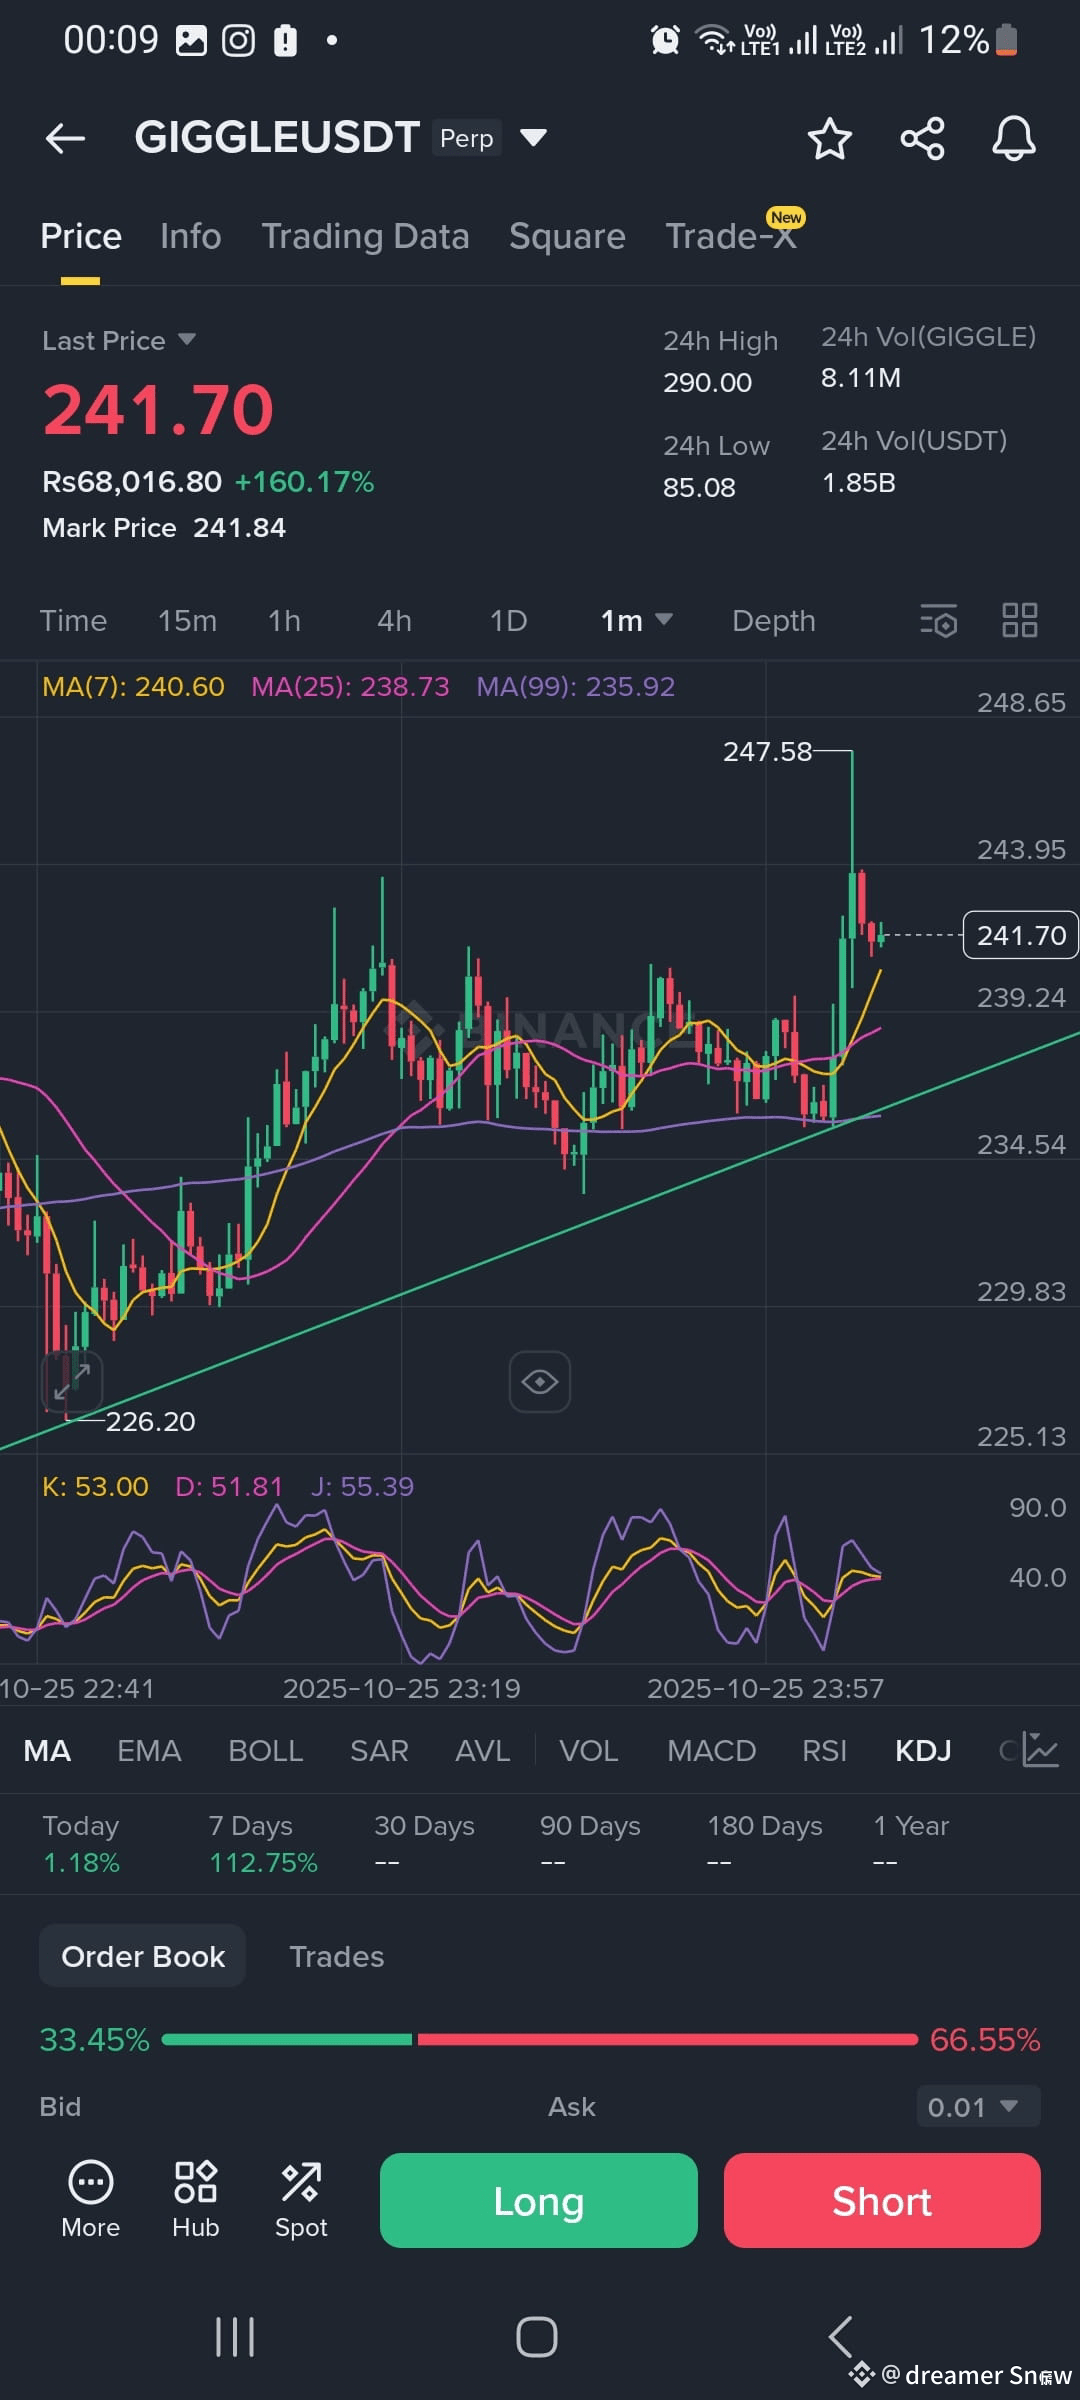Screen dimensions: 1080x2400
Task: Tap the bid/ask ratio bar
Action: click(539, 2039)
